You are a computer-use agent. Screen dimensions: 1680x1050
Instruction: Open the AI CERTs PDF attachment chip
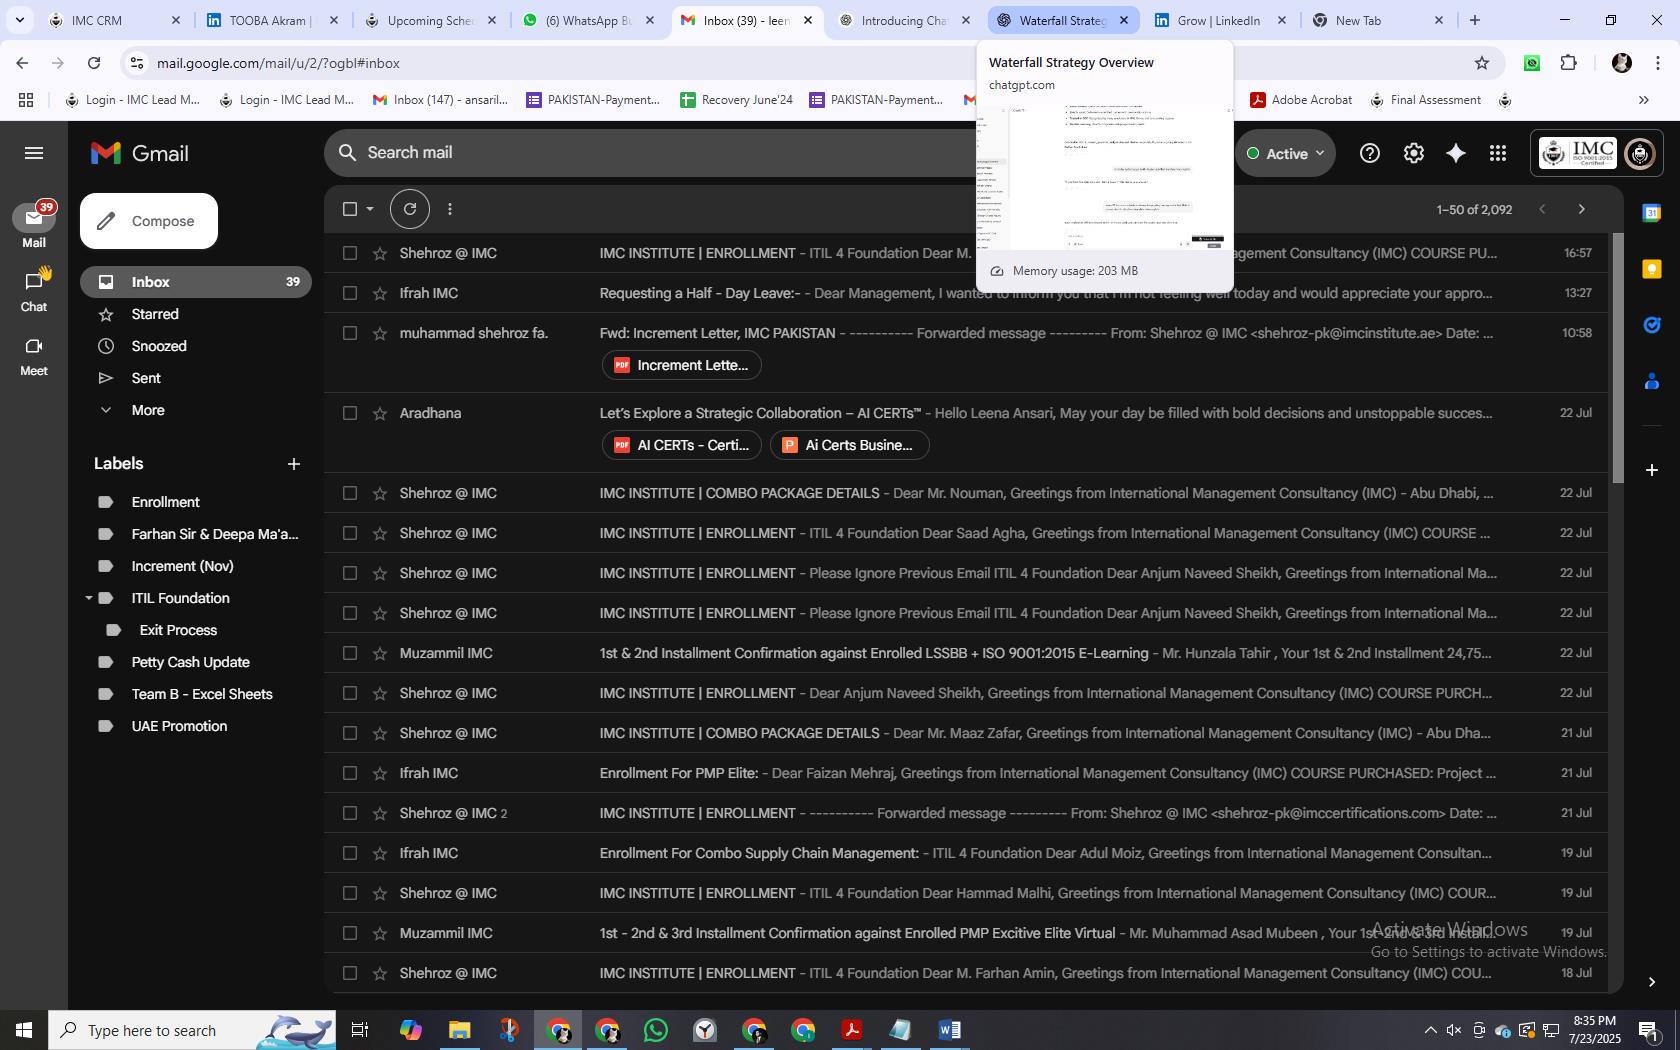coord(682,445)
